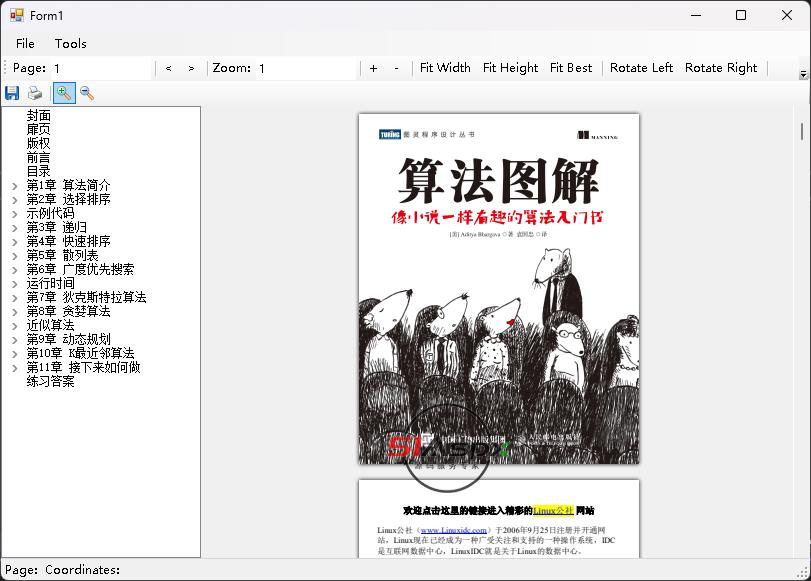This screenshot has height=581, width=811.
Task: Expand the 第3章 递归 chapter
Action: [15, 228]
